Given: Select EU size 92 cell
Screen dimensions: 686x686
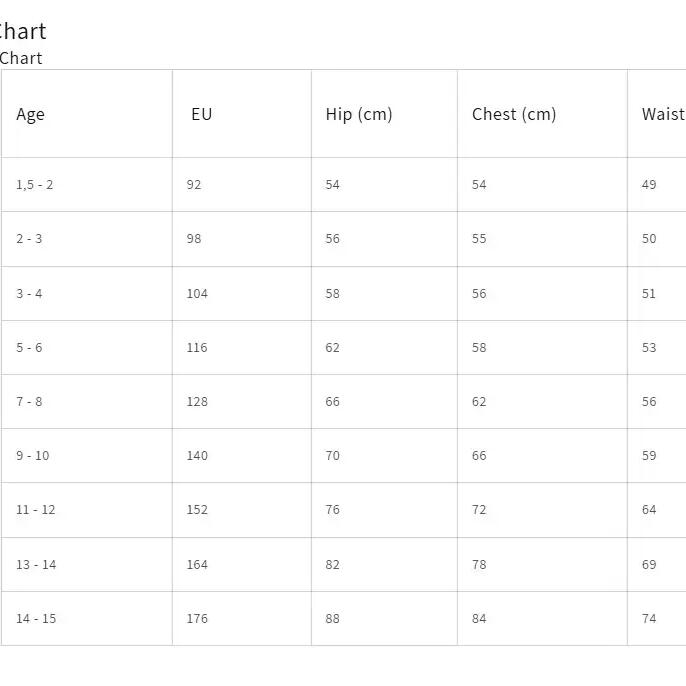Looking at the screenshot, I should click(x=242, y=185).
